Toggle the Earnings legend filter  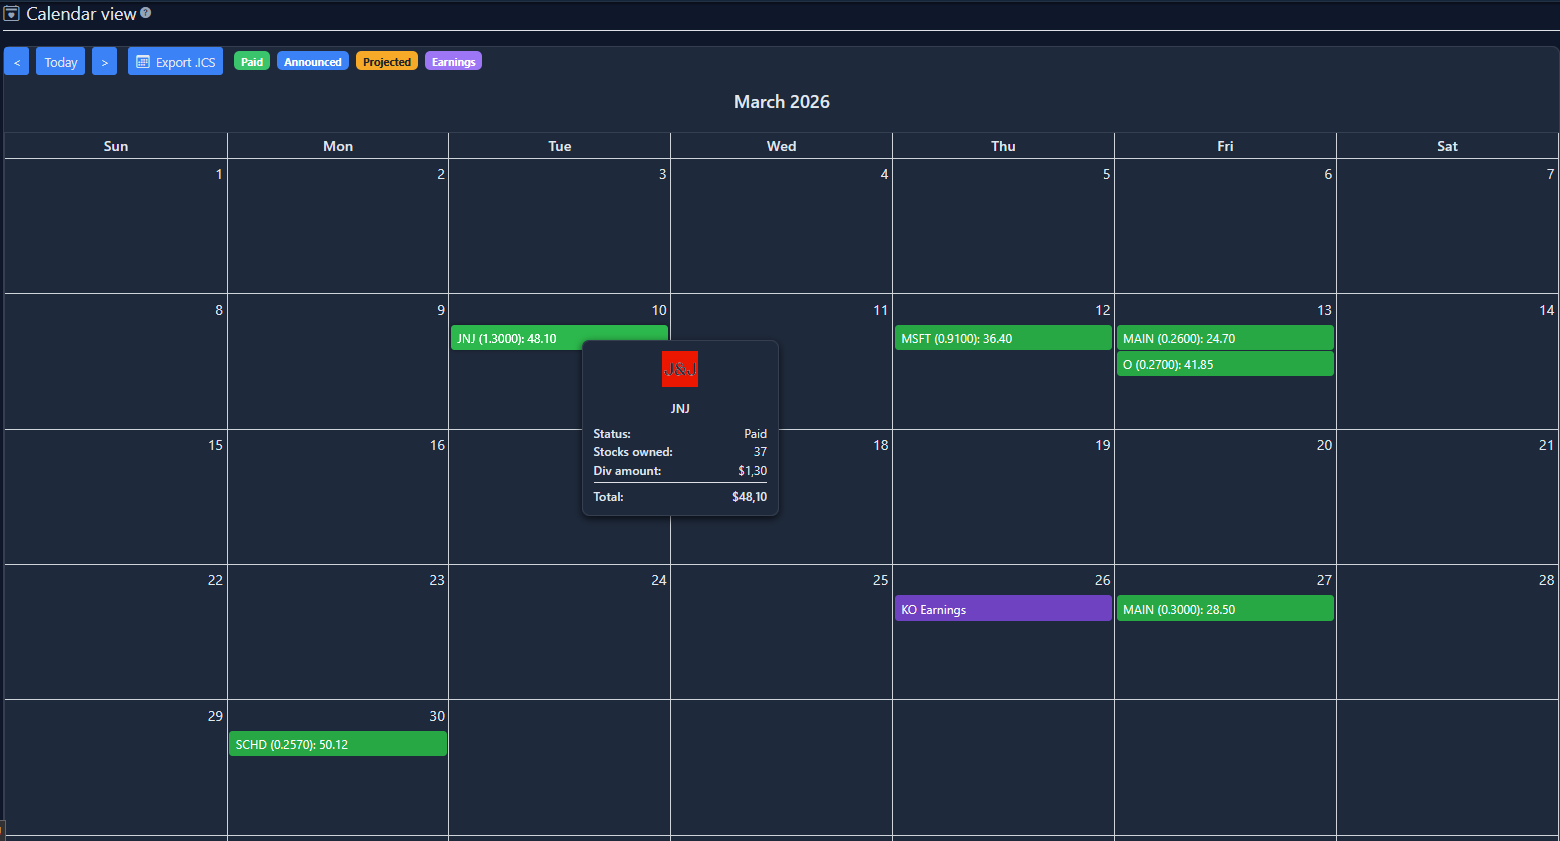[454, 61]
